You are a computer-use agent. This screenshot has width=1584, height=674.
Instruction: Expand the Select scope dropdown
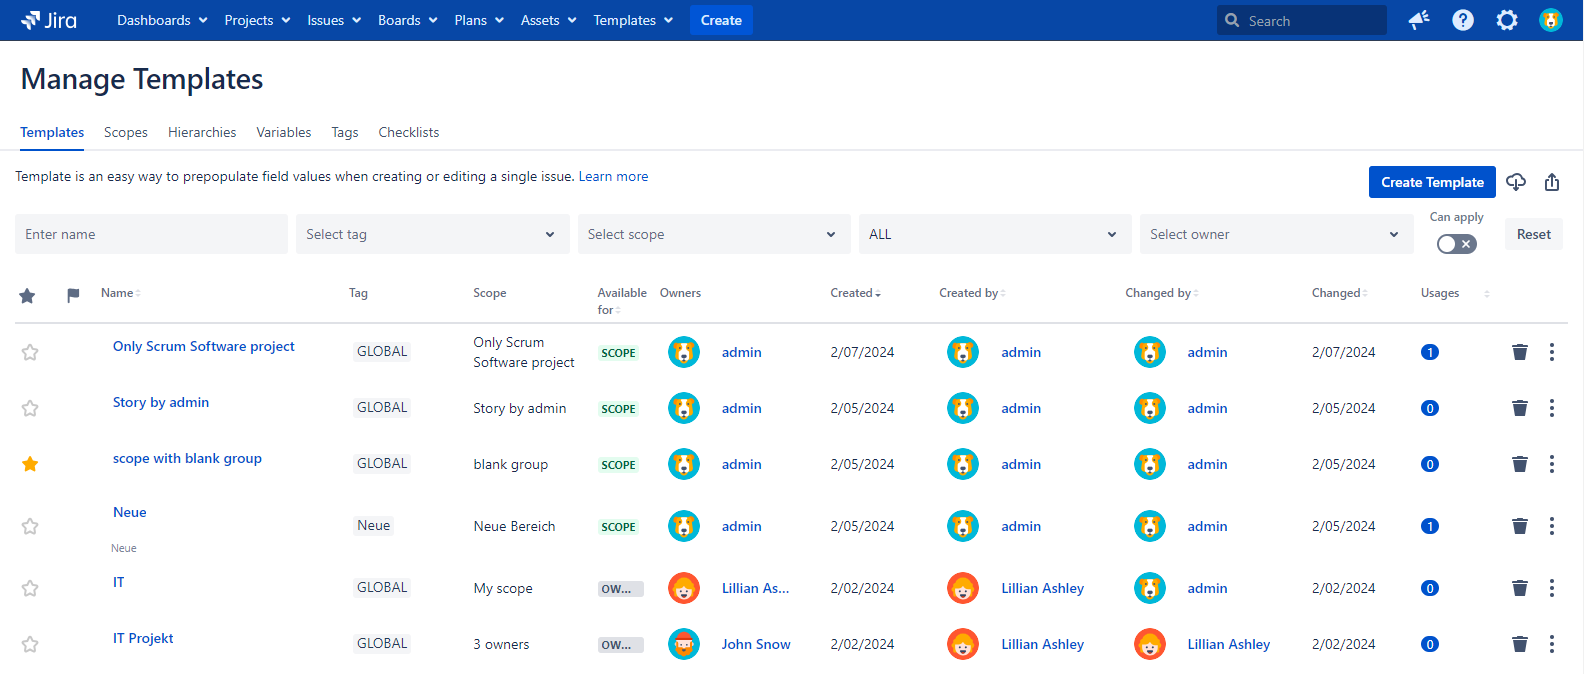point(713,234)
